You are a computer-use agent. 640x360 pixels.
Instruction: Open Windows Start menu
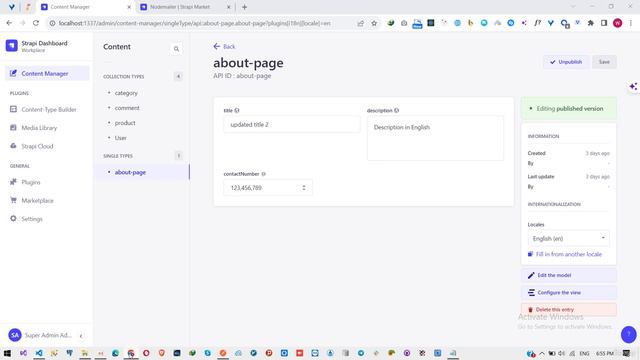click(x=7, y=353)
